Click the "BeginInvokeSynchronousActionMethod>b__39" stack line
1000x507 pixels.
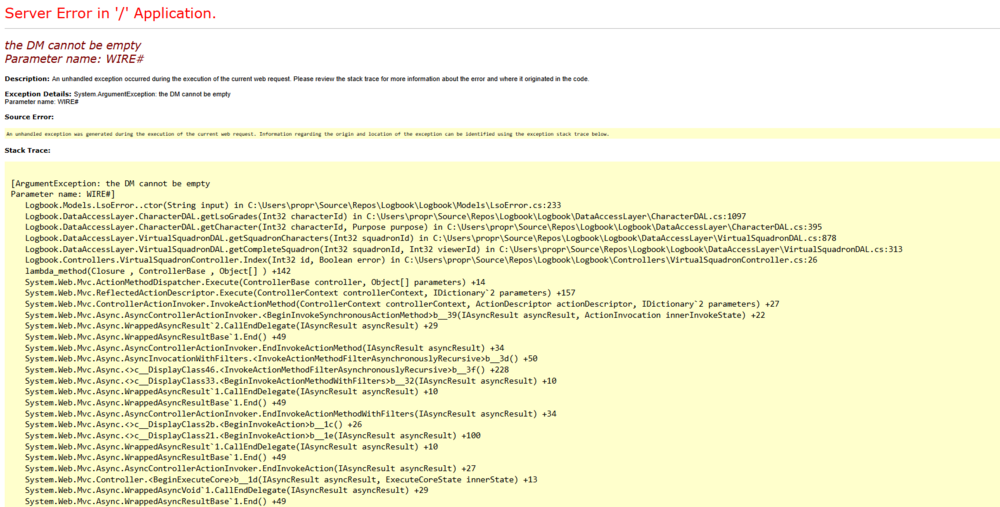(395, 315)
